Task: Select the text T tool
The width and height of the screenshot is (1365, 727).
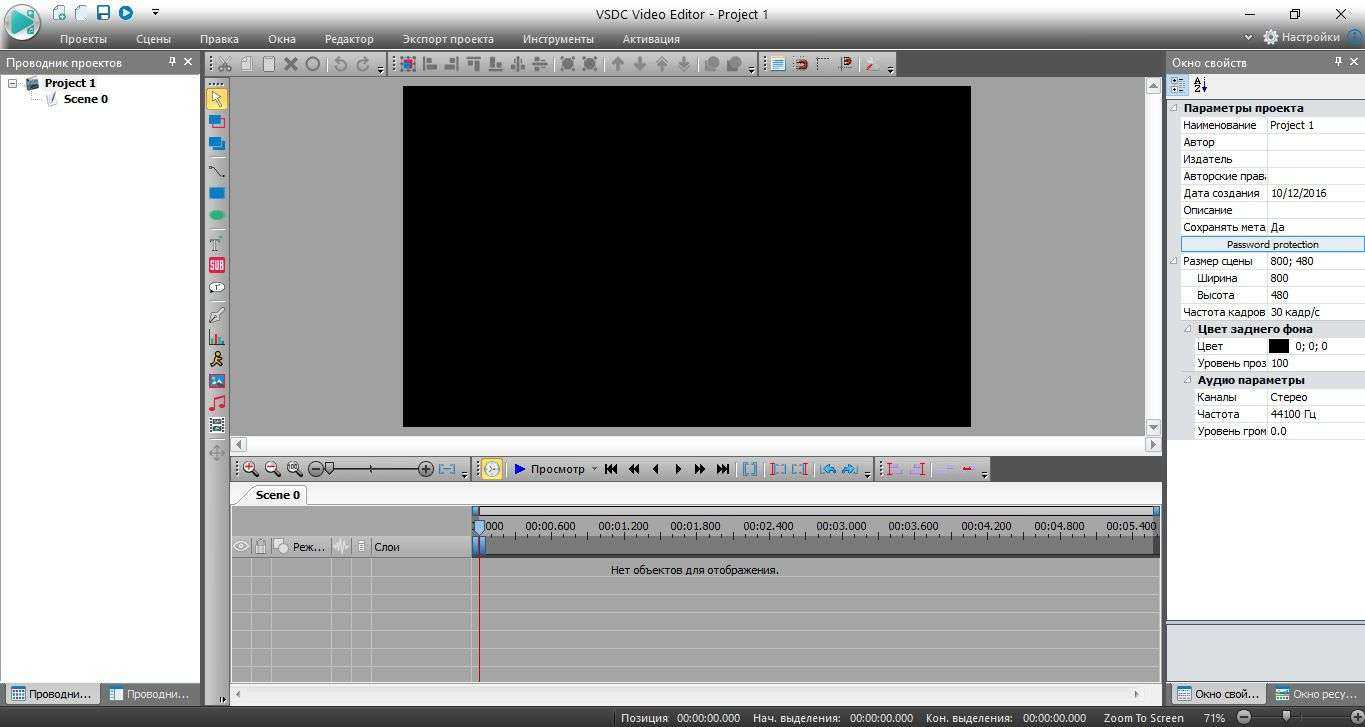Action: [x=216, y=243]
